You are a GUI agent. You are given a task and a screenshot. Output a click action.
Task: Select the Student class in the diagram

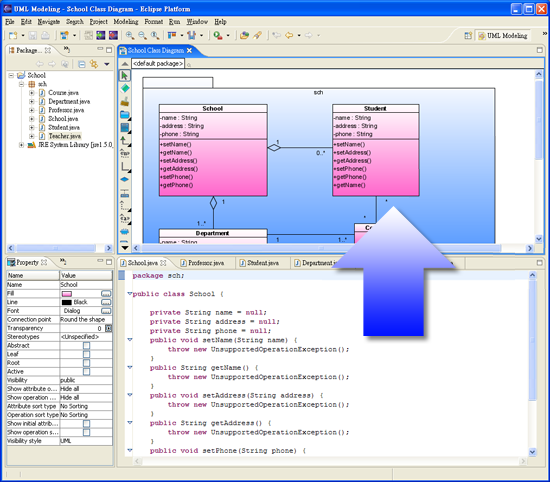coord(376,150)
